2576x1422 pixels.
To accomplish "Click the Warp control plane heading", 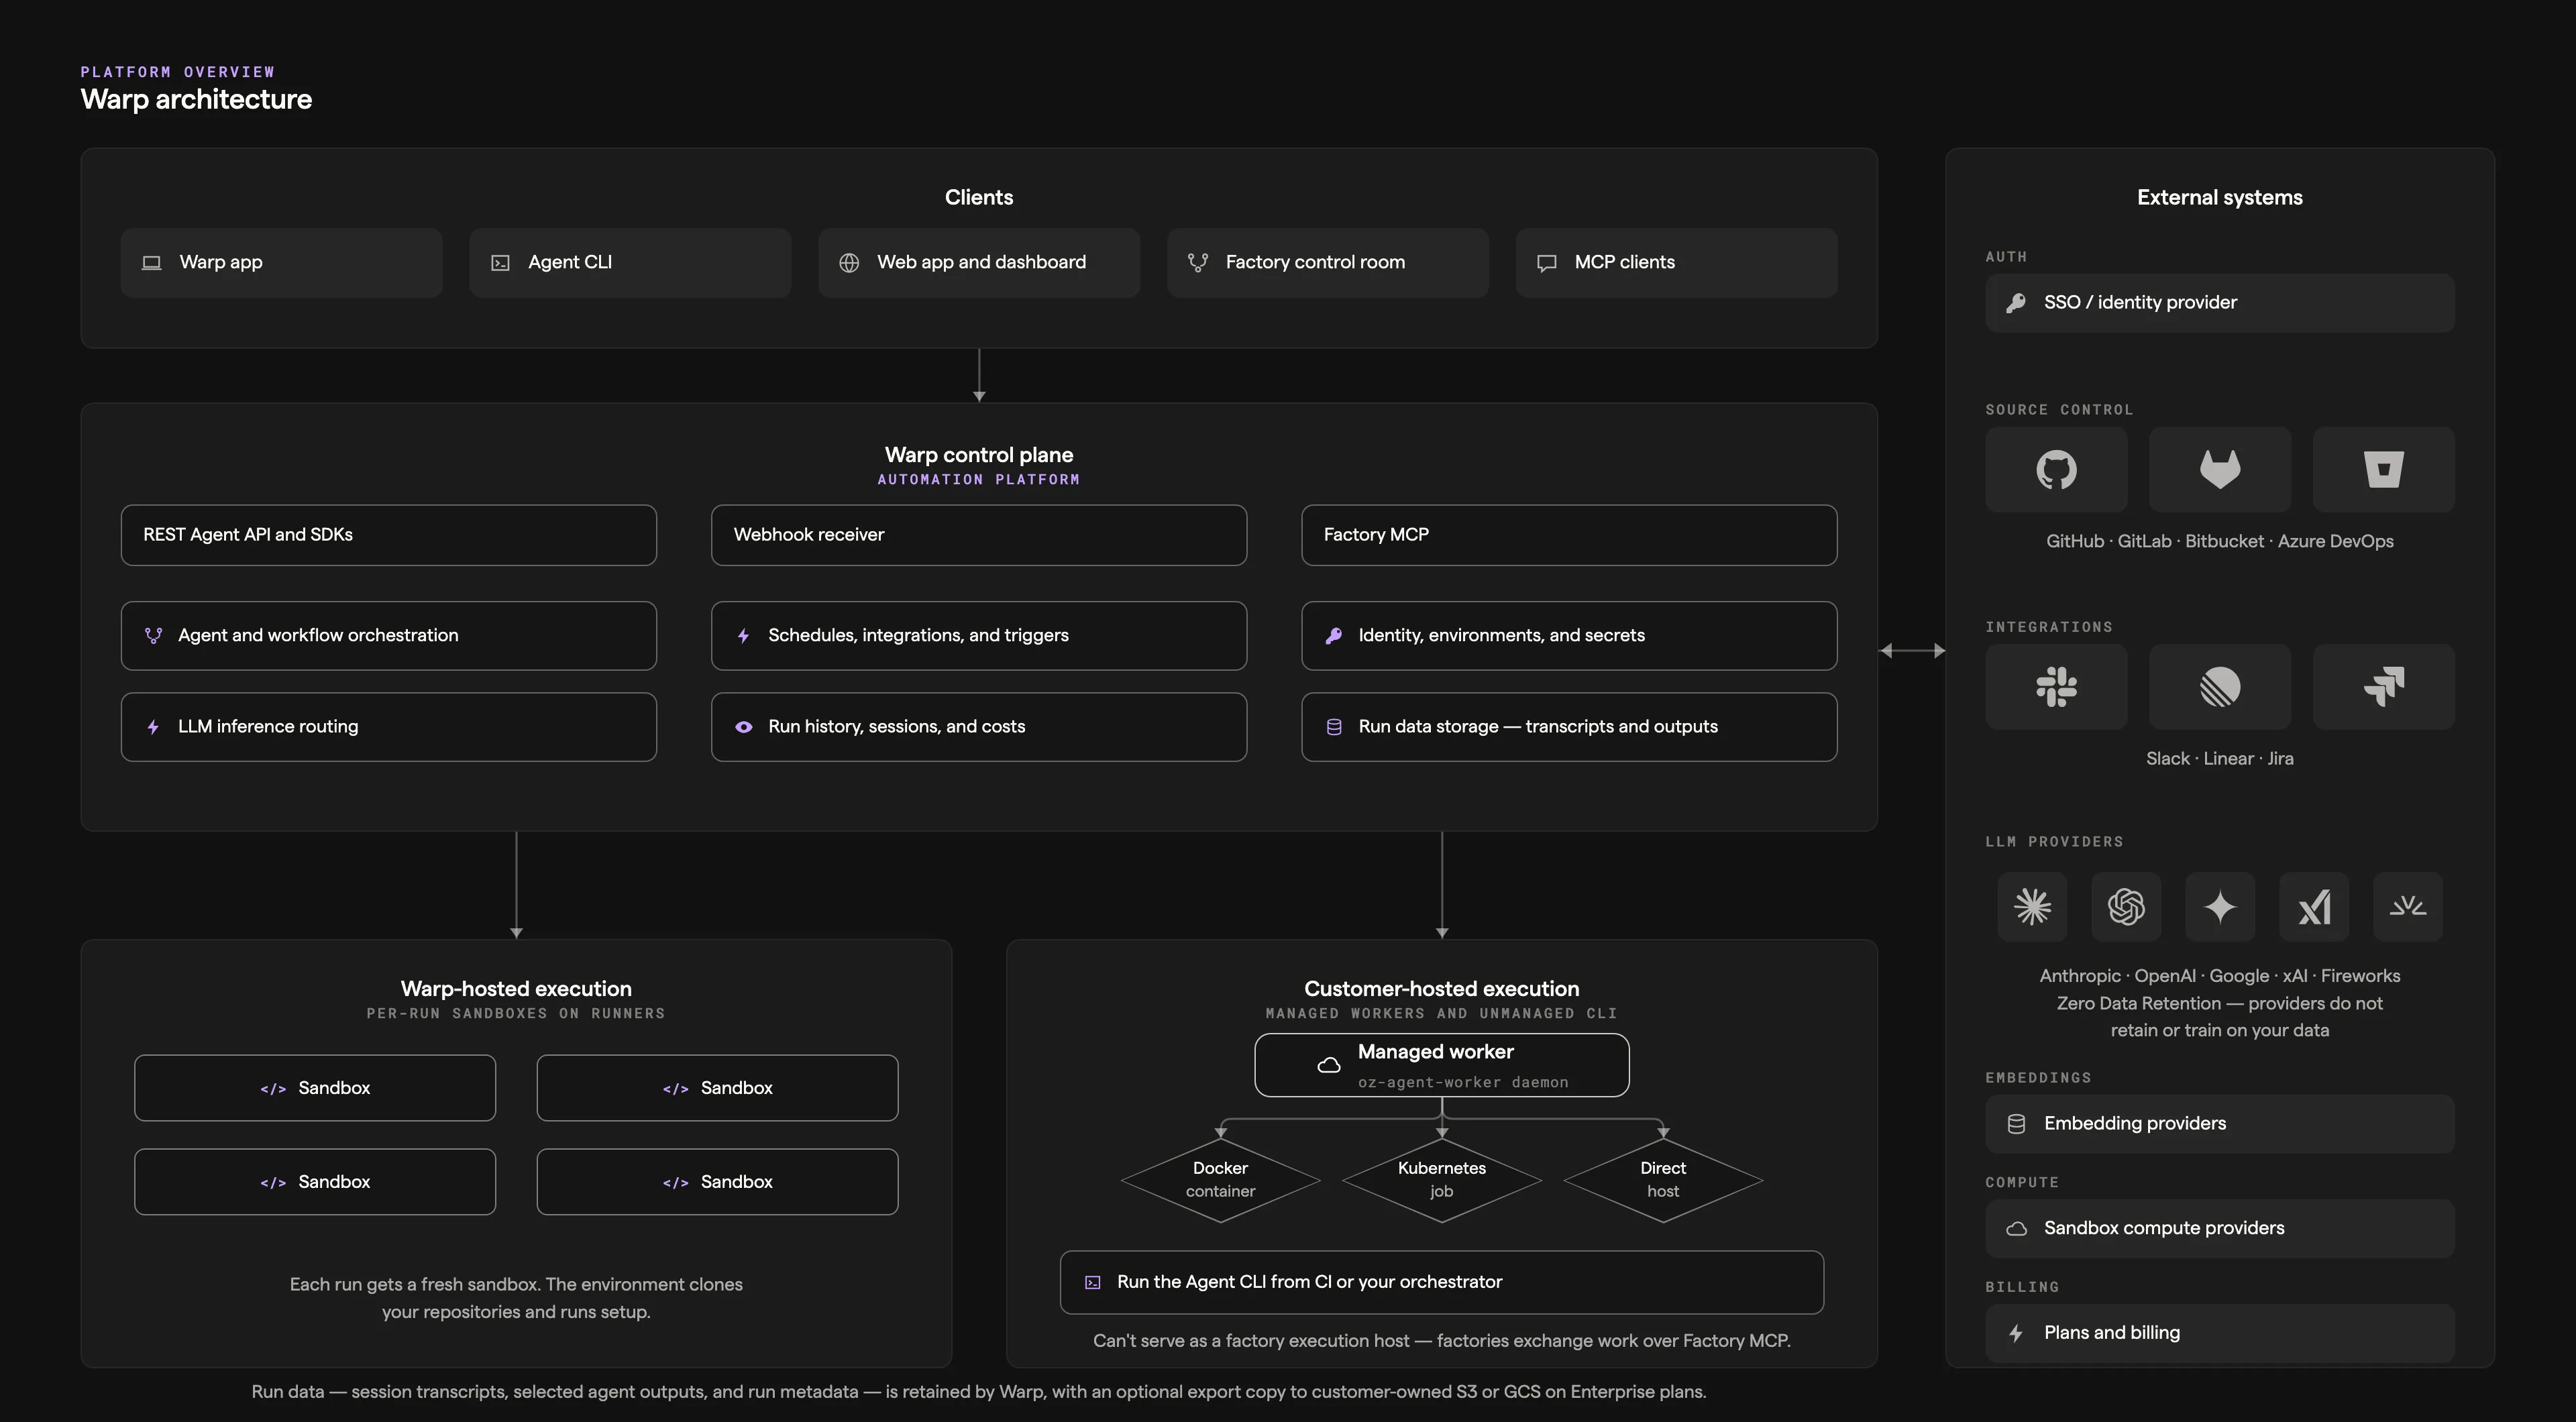I will coord(978,455).
